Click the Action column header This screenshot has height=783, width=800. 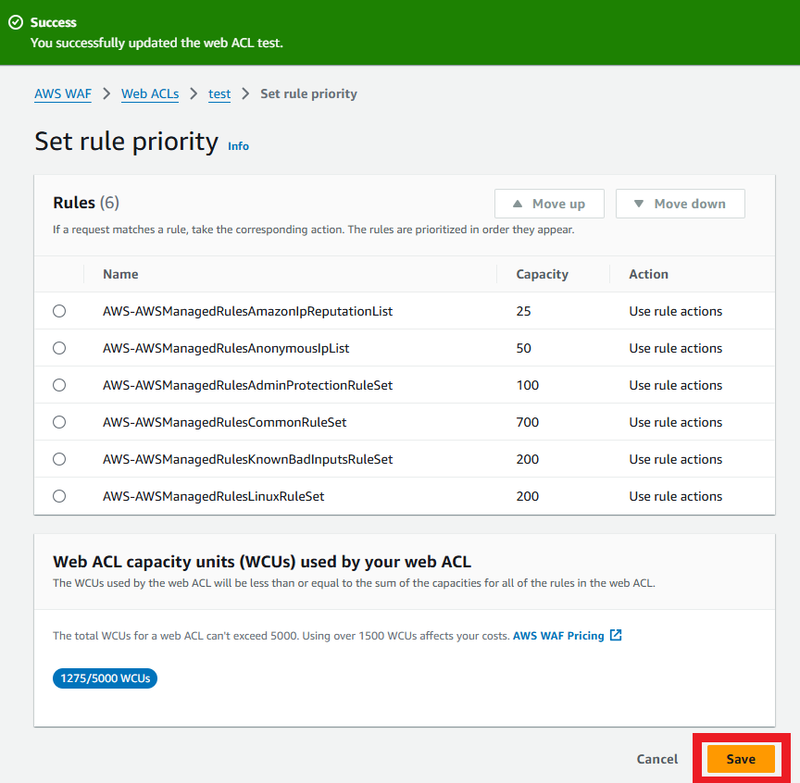tap(648, 274)
